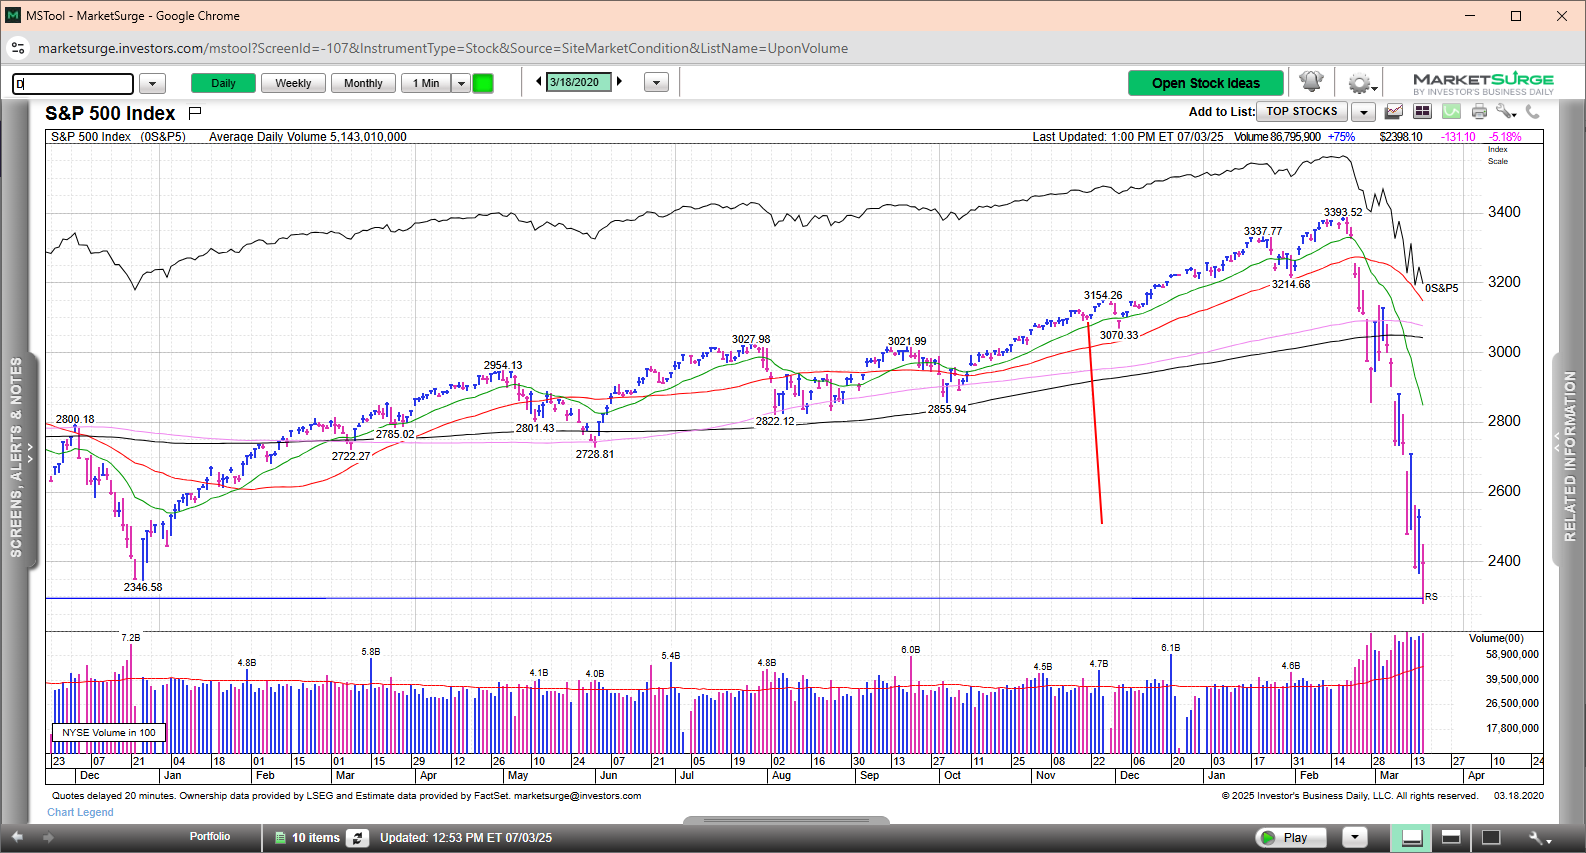The width and height of the screenshot is (1586, 853).
Task: Expand the Related Information side panel
Action: 1568,455
